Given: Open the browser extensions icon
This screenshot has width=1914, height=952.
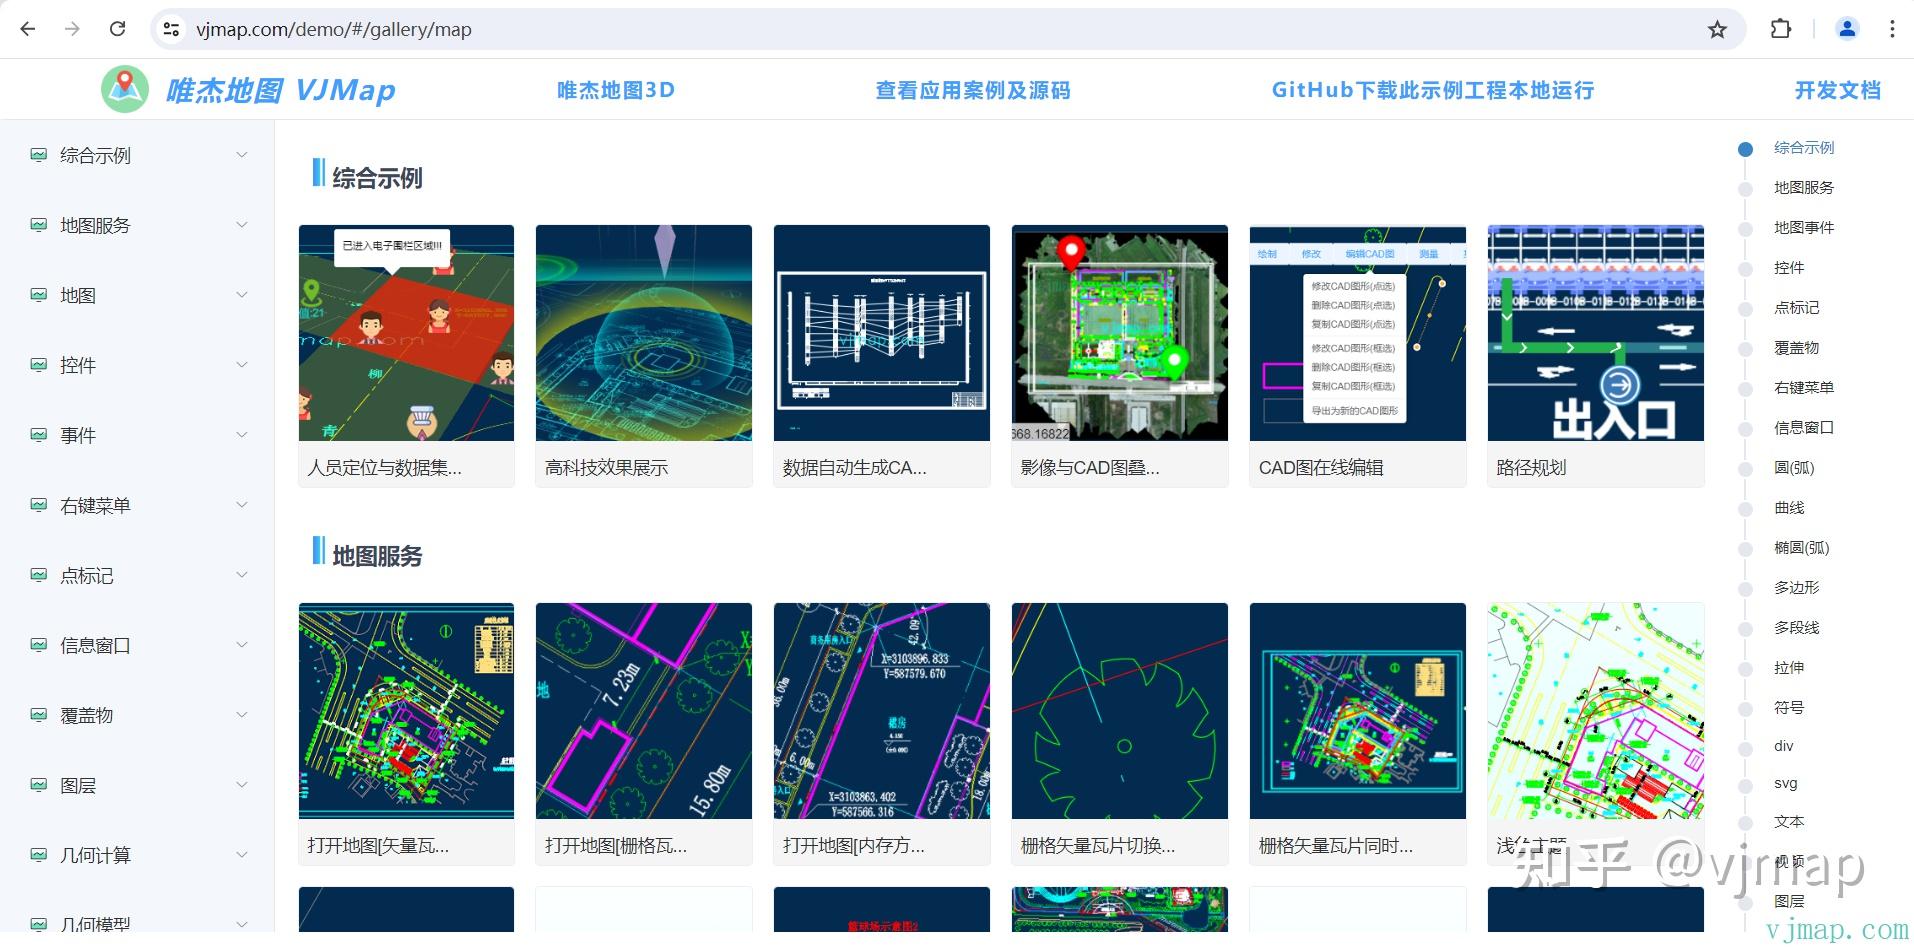Looking at the screenshot, I should [x=1781, y=29].
